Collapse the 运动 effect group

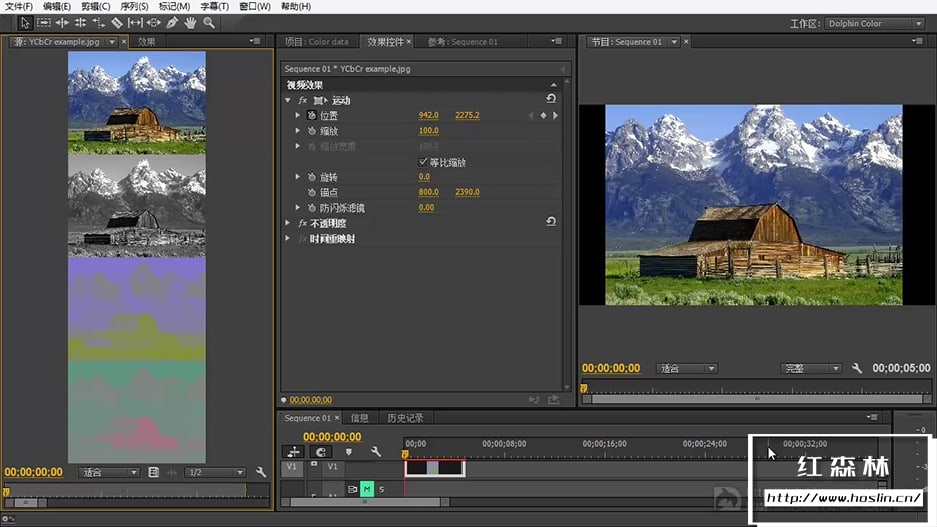click(x=288, y=100)
